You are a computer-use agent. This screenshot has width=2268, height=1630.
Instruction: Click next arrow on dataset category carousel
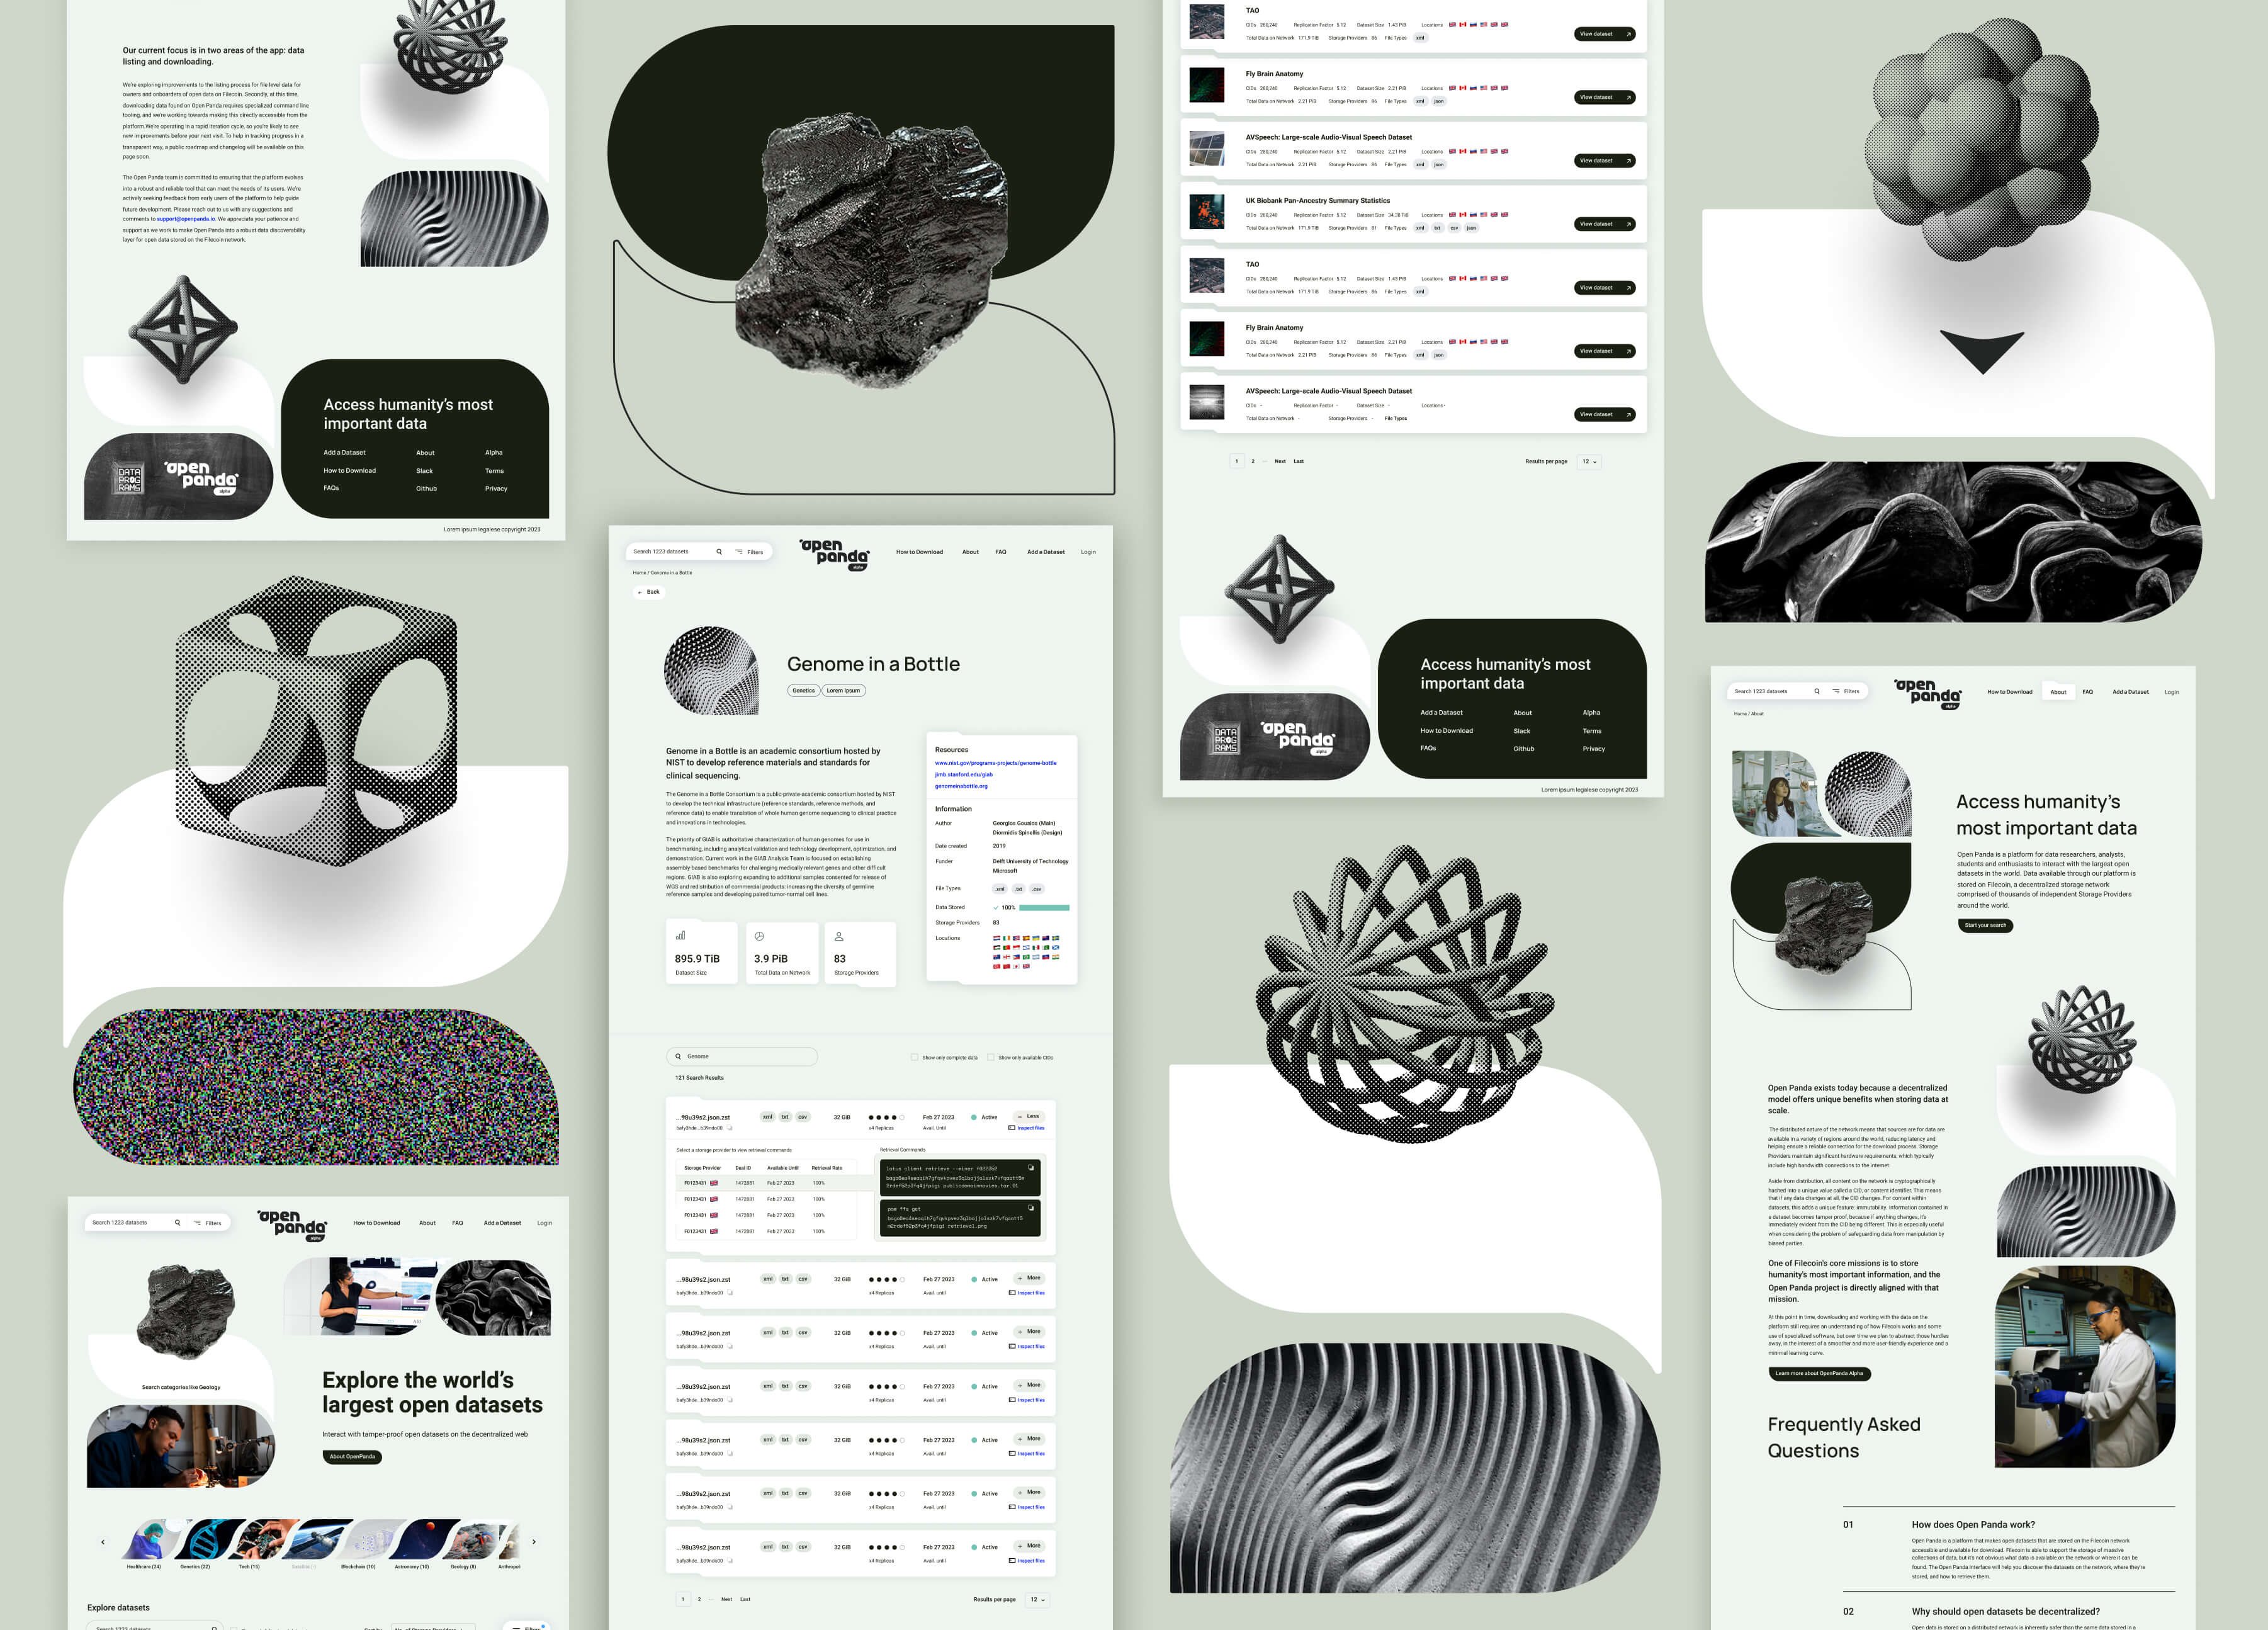click(534, 1541)
